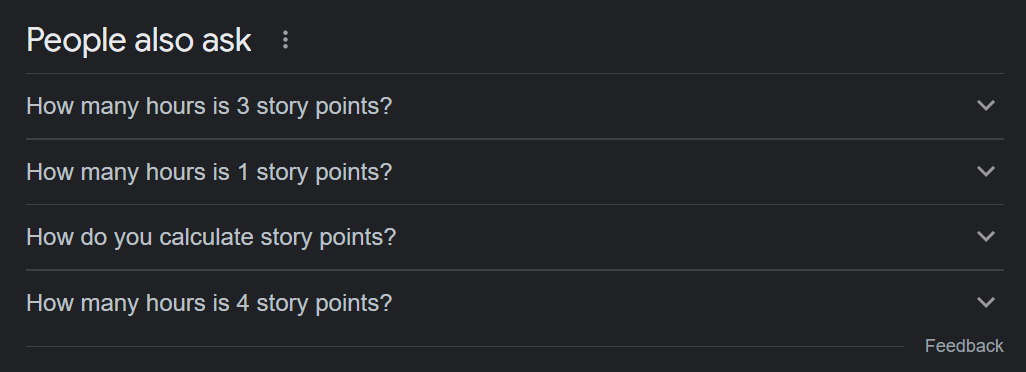Open About this result options via vertical dots
Viewport: 1026px width, 372px height.
285,40
